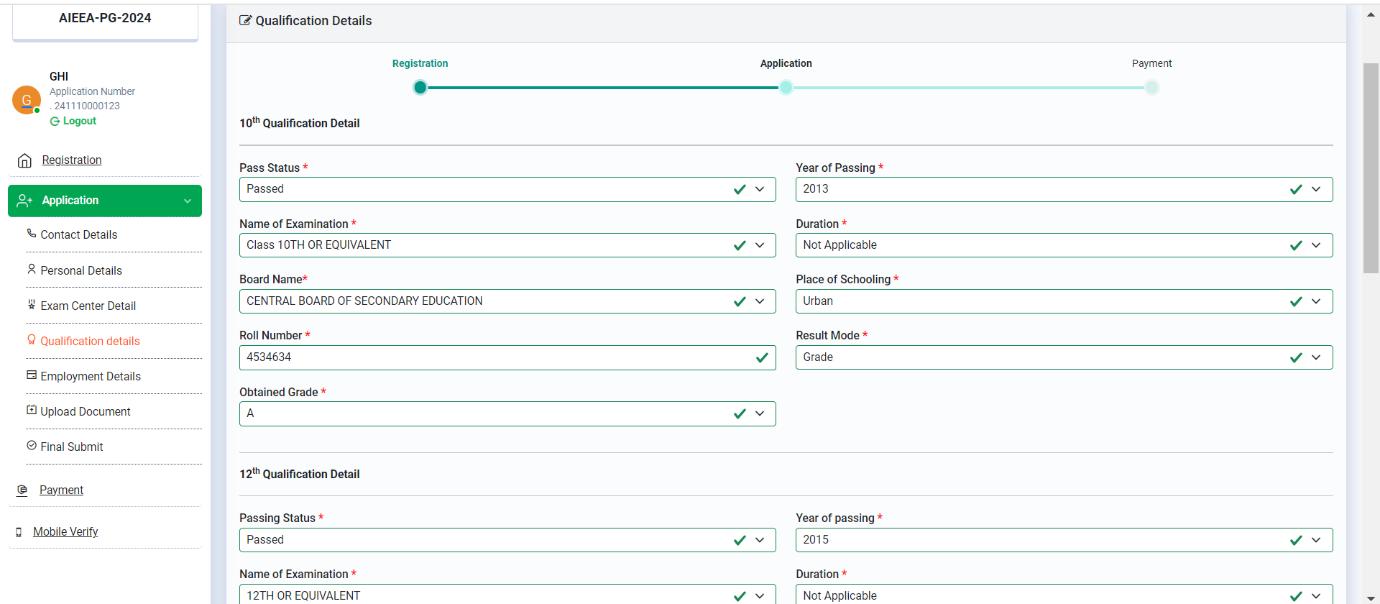Collapse the Application sidebar menu
1380x604 pixels.
pyautogui.click(x=186, y=201)
